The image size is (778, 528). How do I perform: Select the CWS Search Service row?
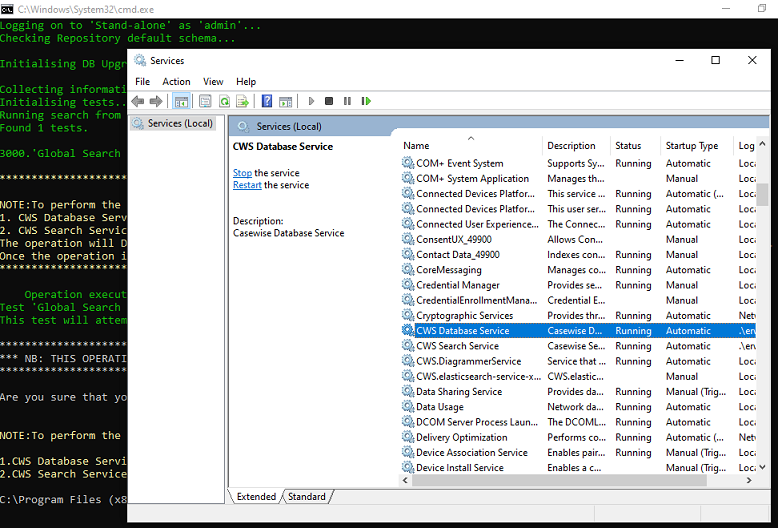tap(457, 346)
